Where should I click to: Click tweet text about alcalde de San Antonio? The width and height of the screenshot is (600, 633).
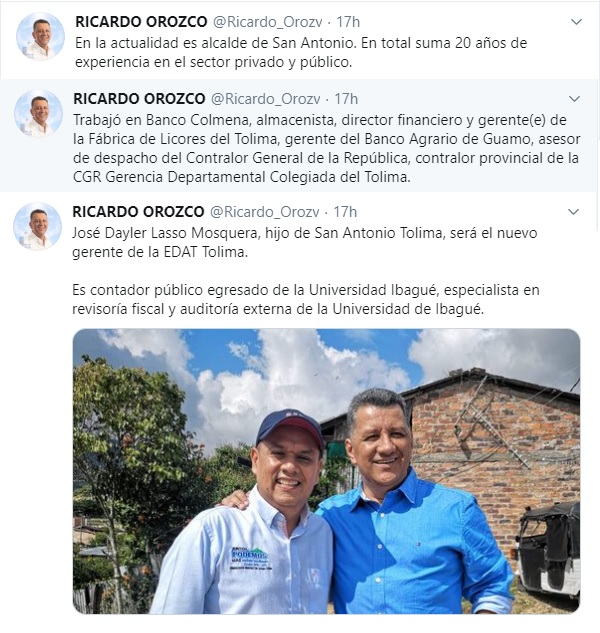pyautogui.click(x=301, y=52)
